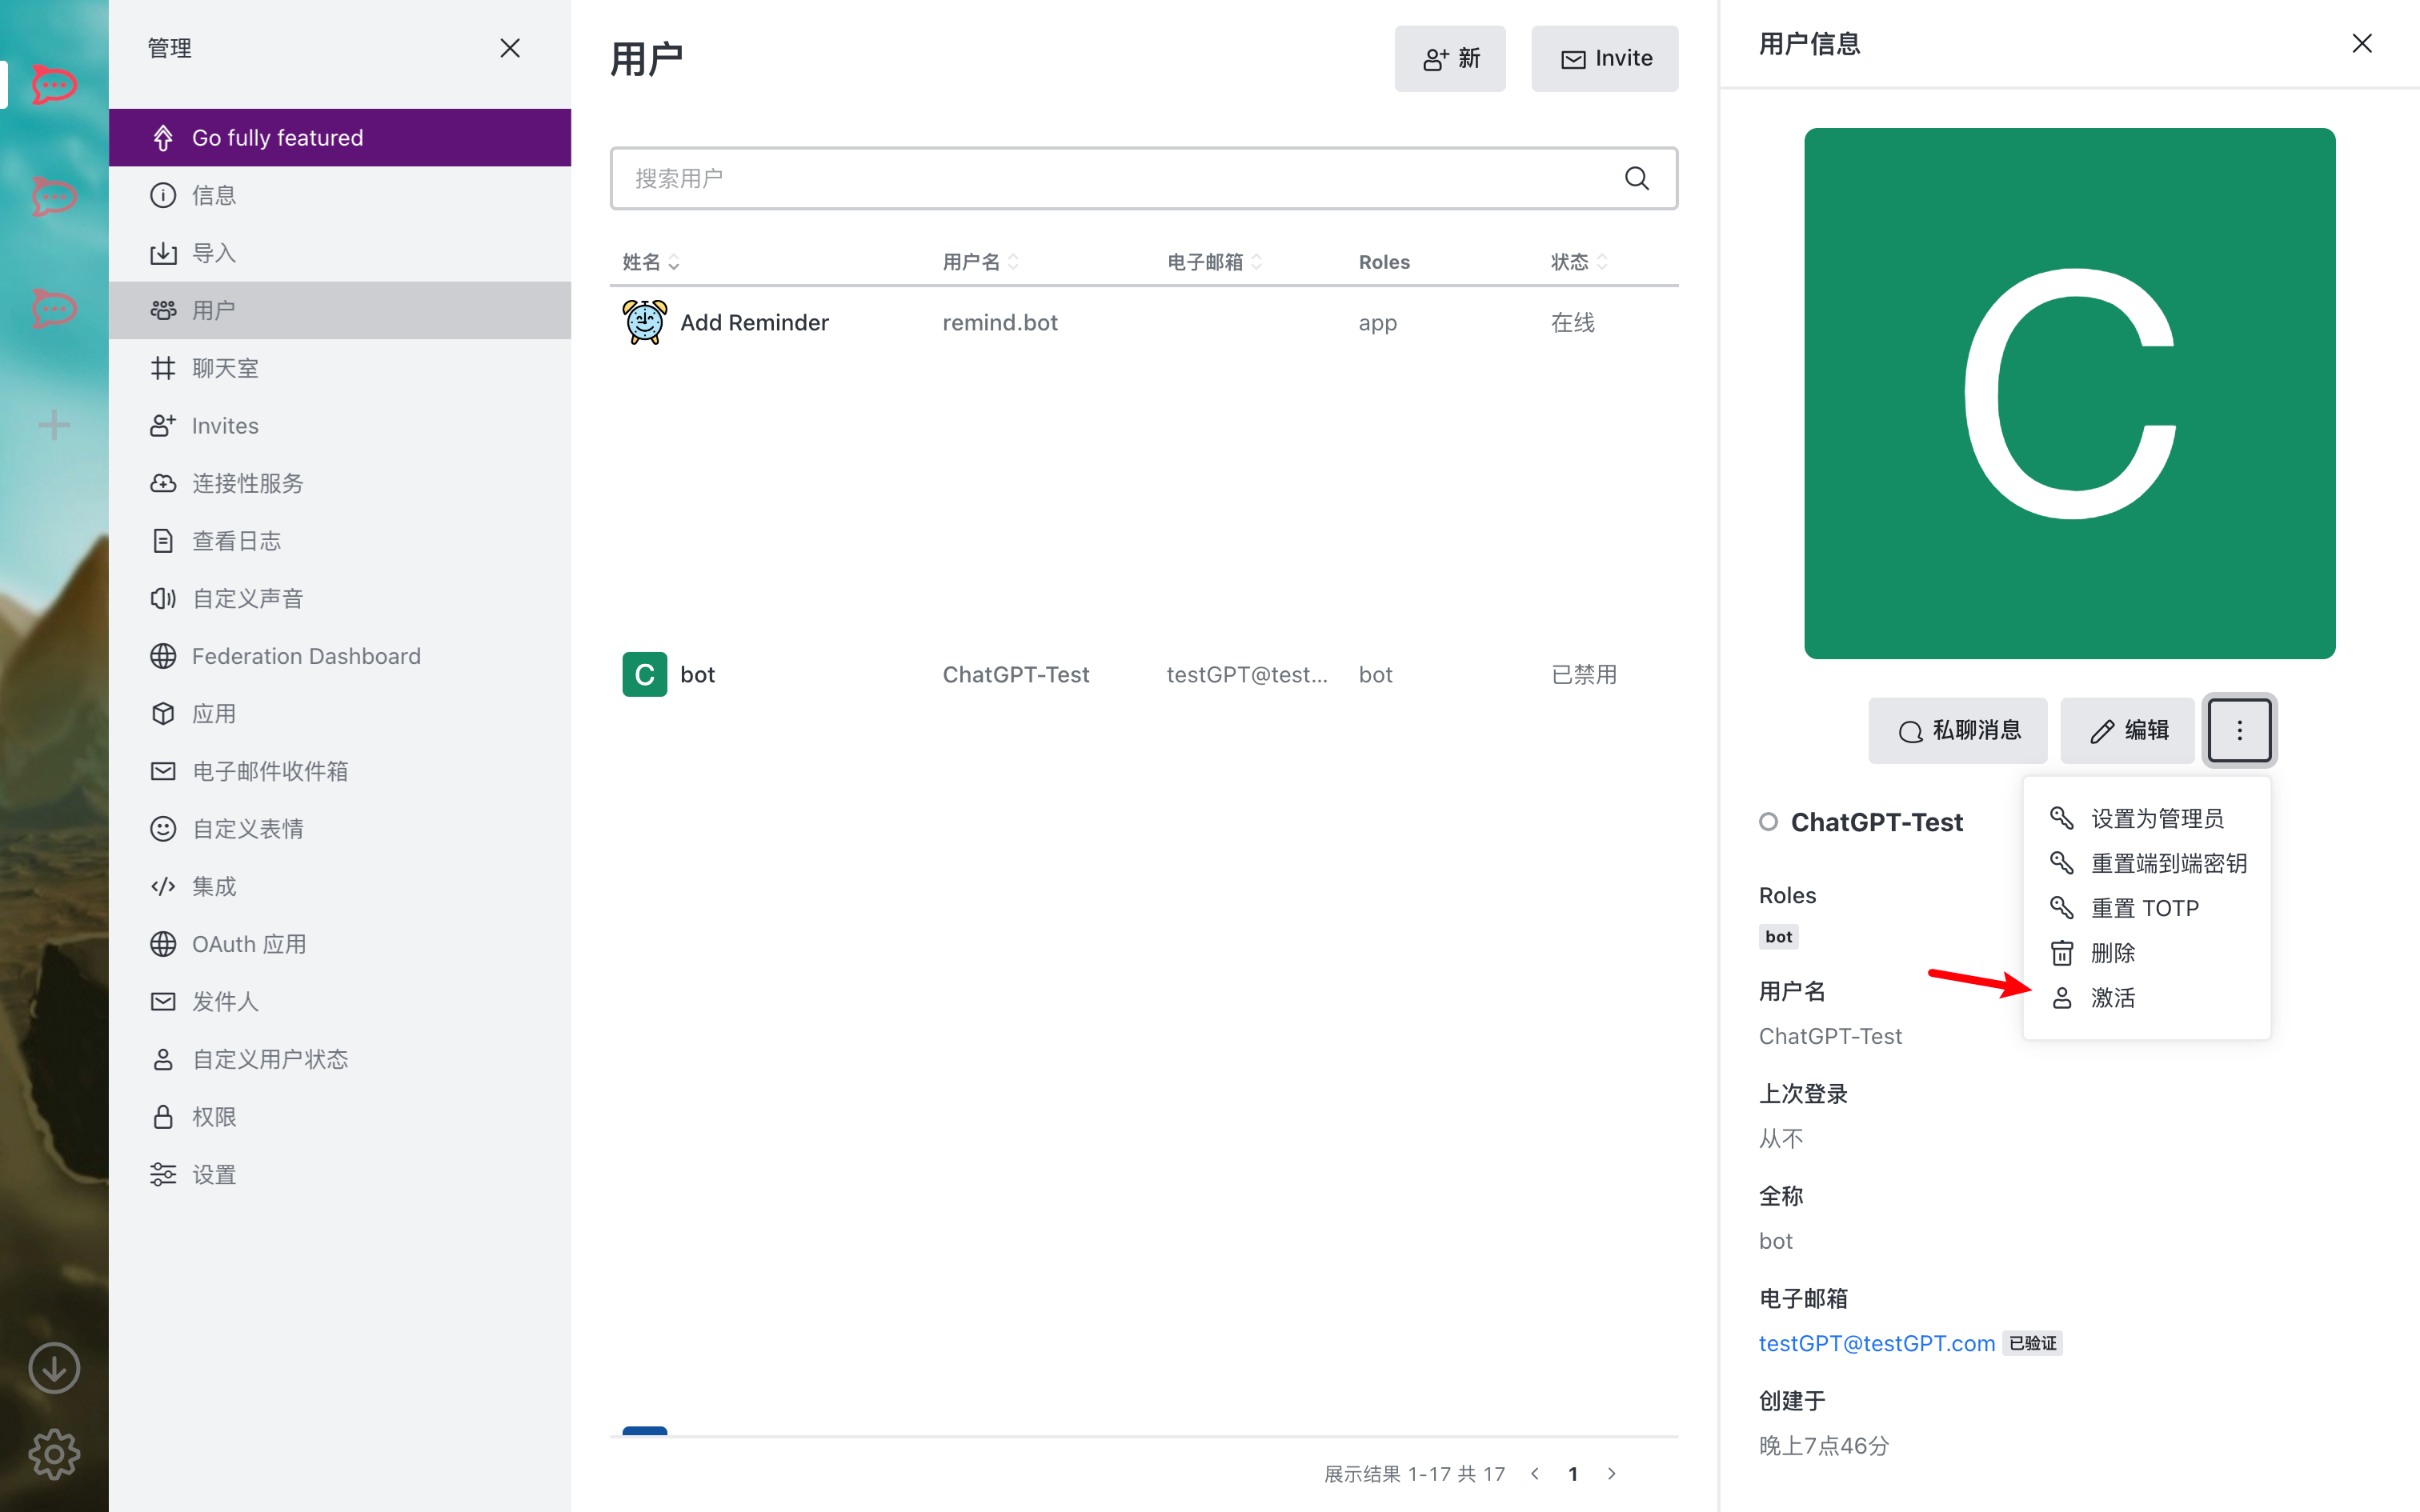Open testGPT@testGPT.com email link
The width and height of the screenshot is (2420, 1512).
pos(1876,1343)
